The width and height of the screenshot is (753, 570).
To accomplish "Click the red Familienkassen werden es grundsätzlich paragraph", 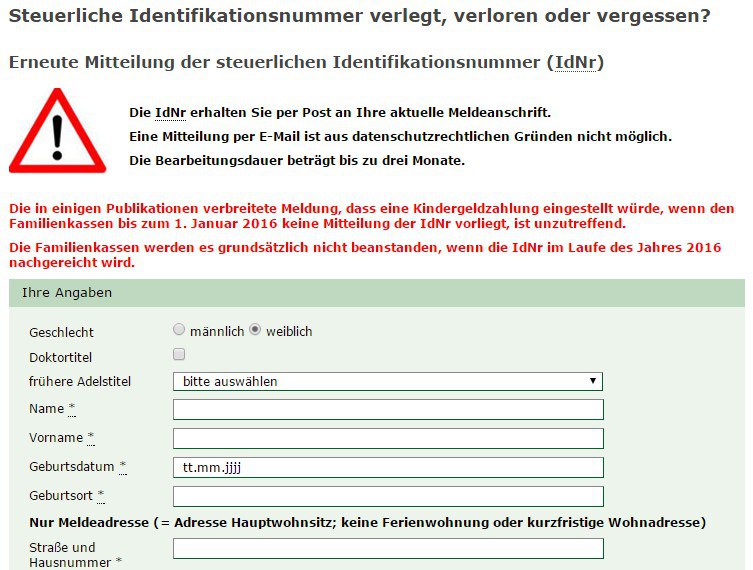I will click(365, 255).
